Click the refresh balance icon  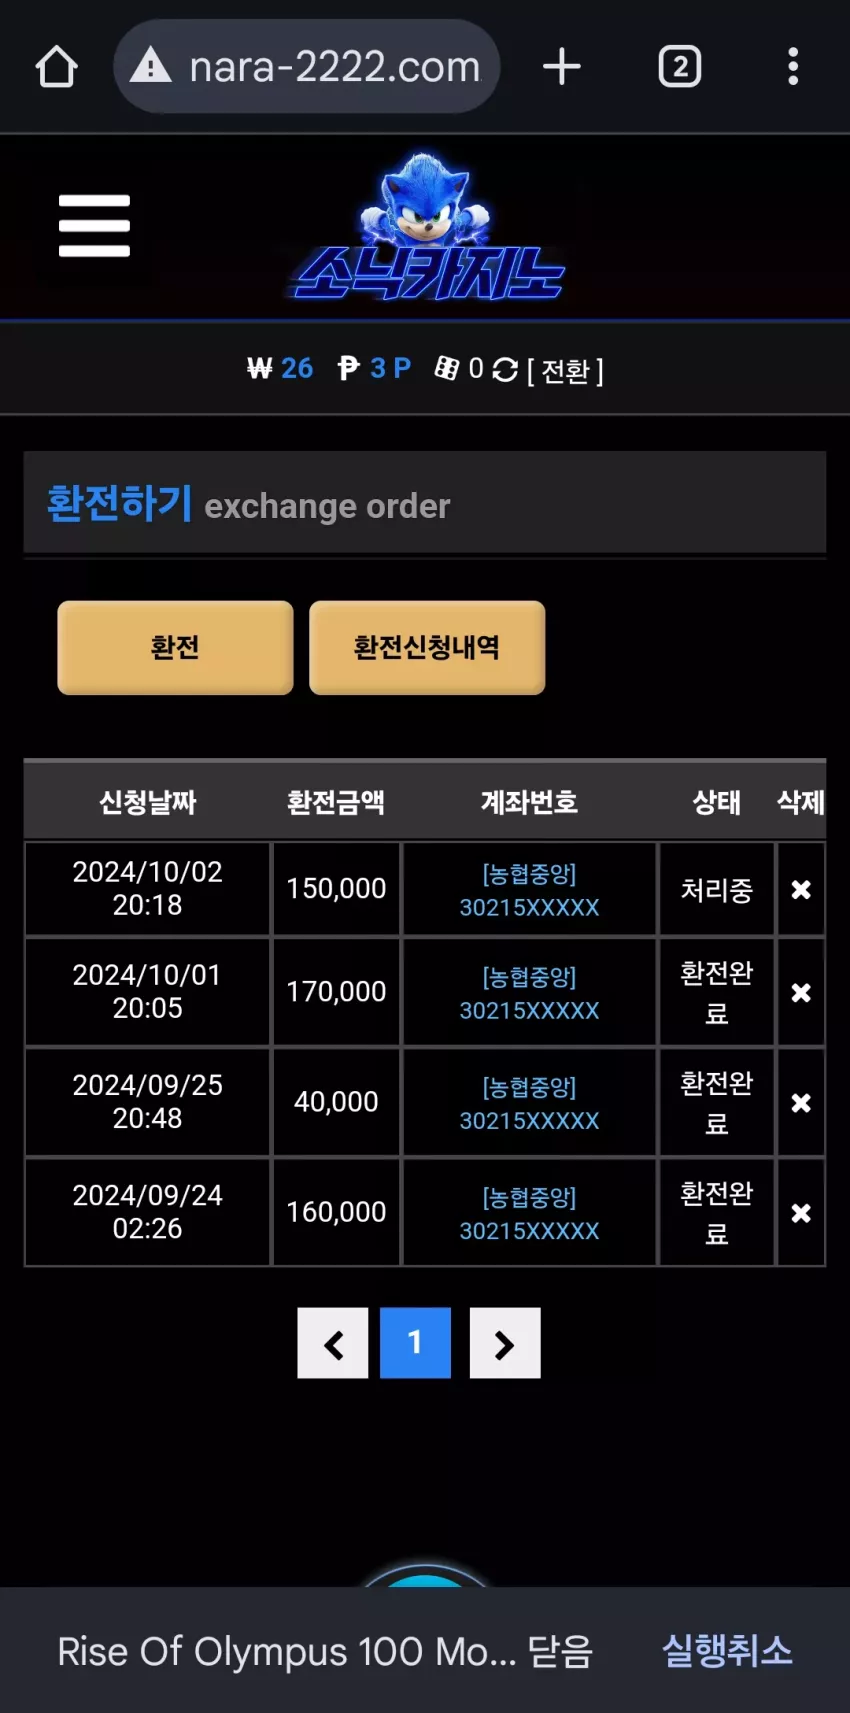505,370
